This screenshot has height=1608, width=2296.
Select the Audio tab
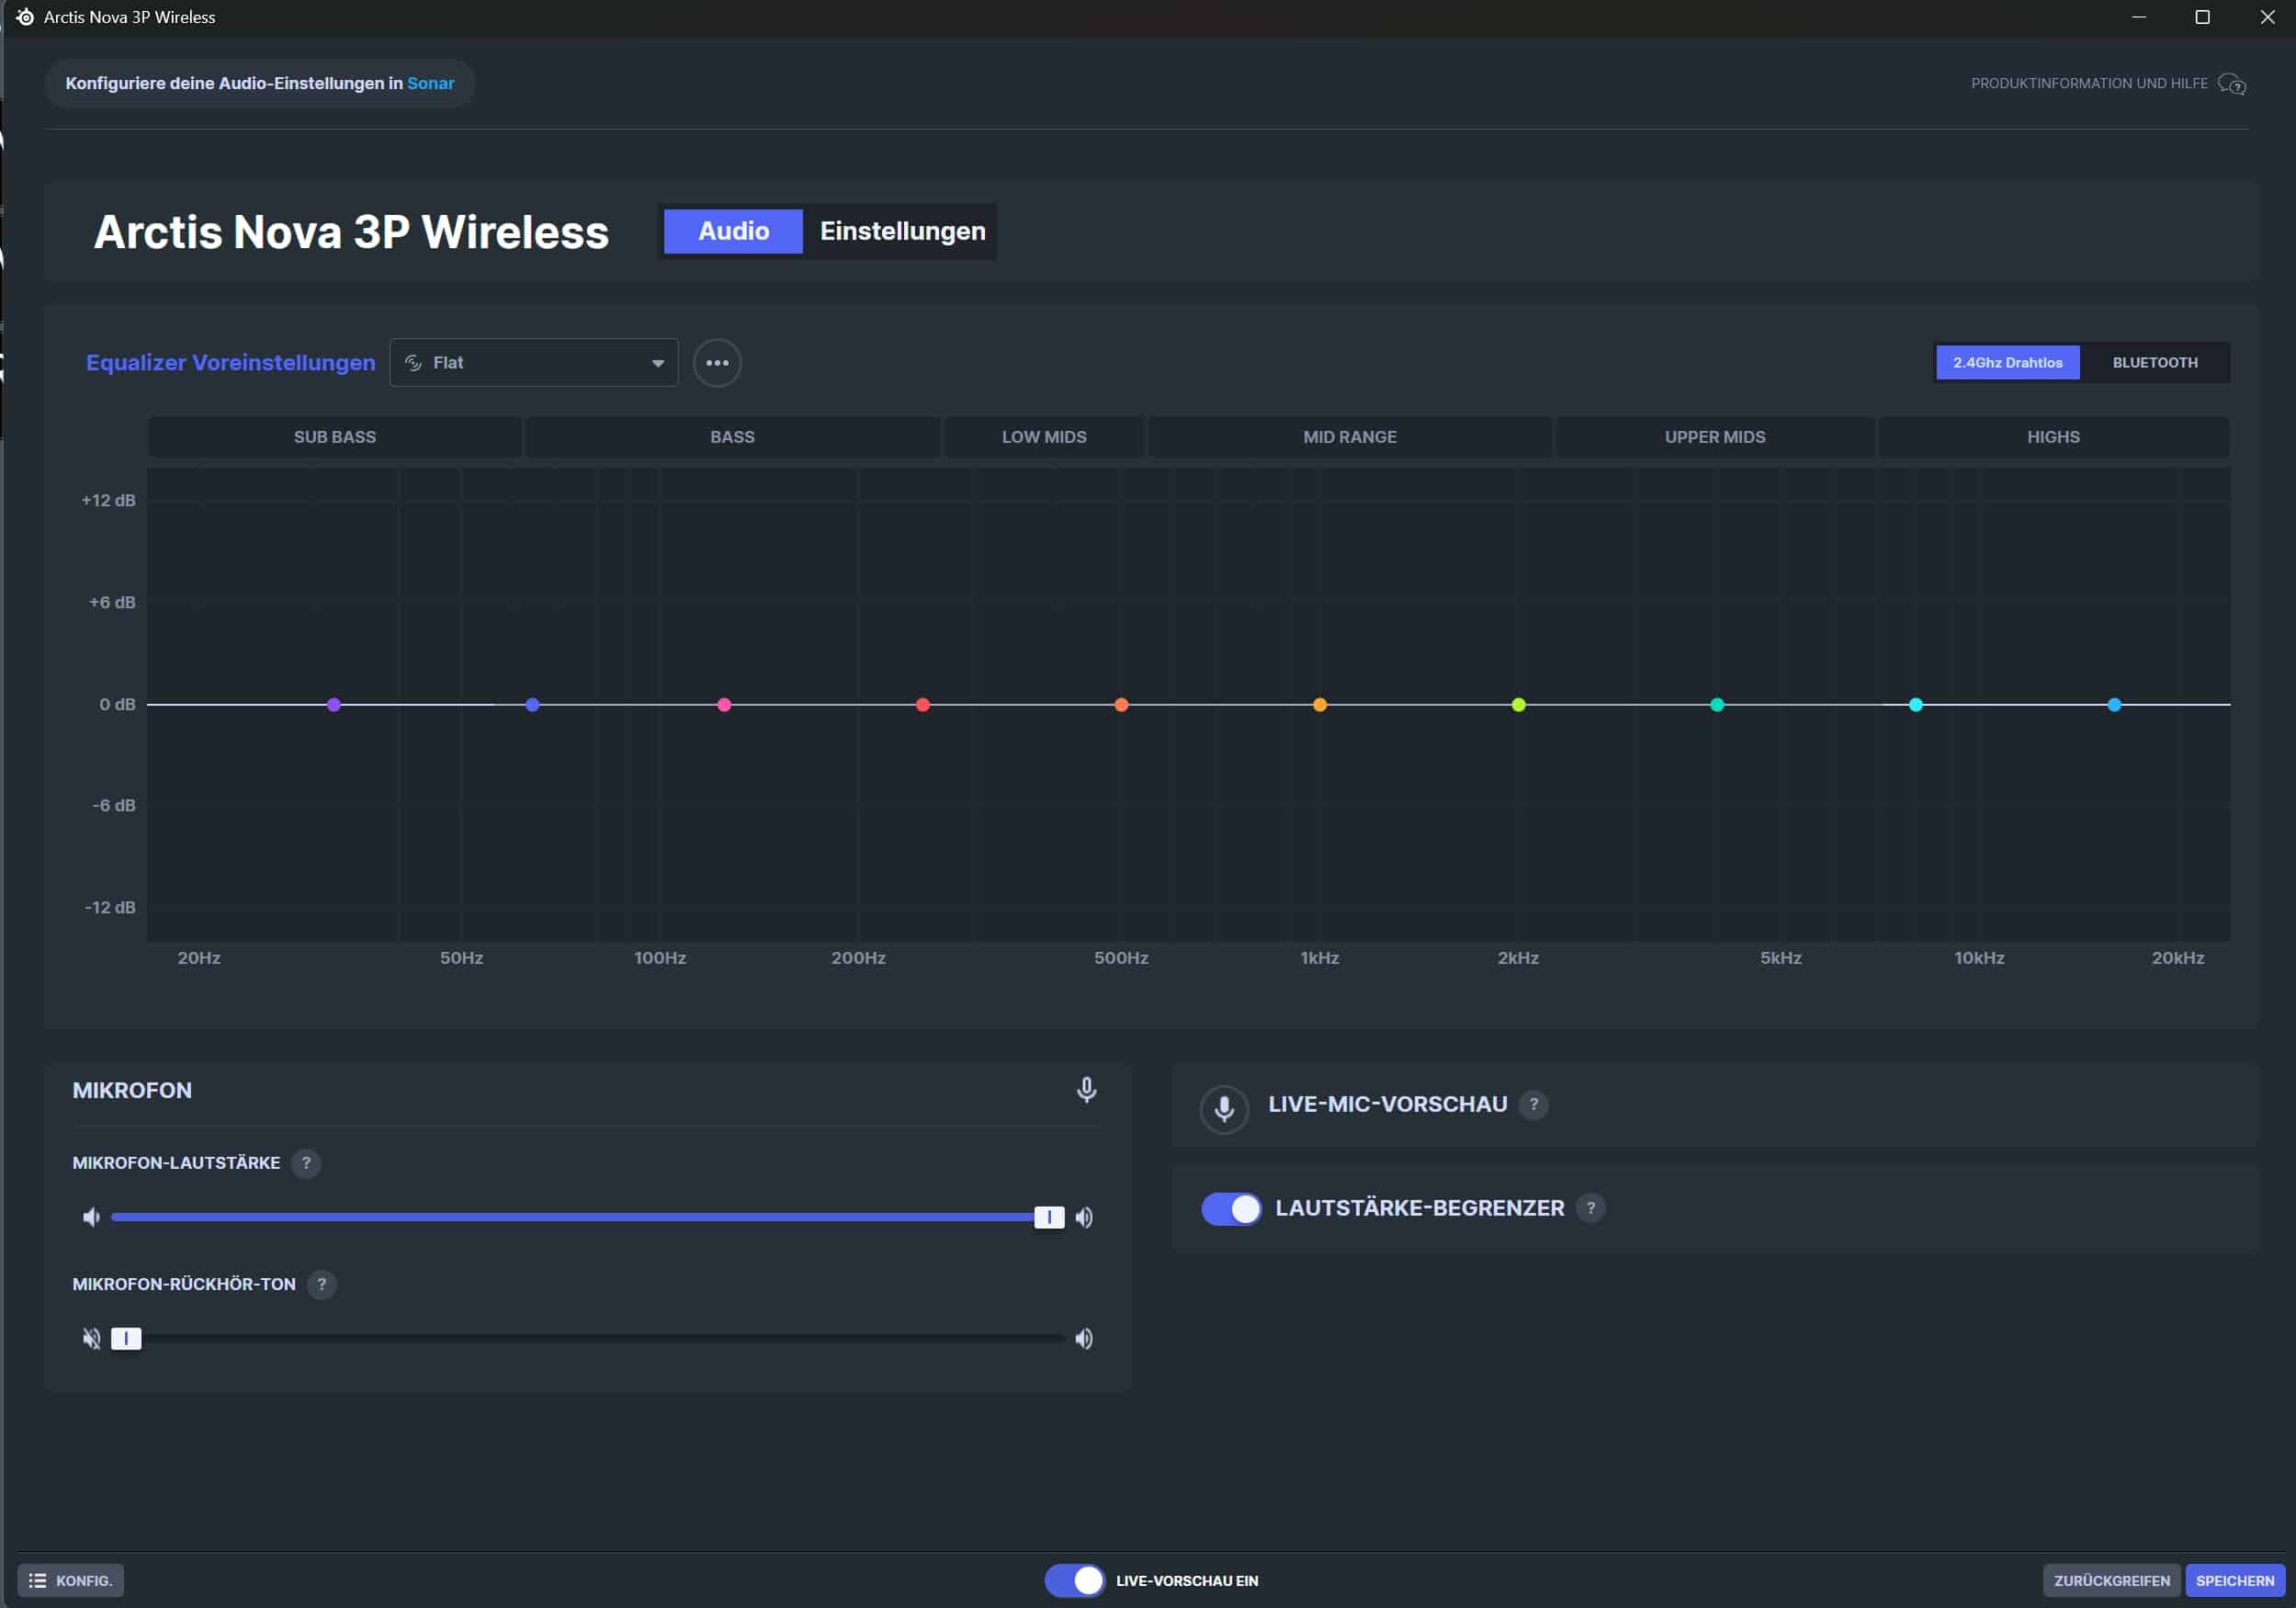tap(733, 231)
